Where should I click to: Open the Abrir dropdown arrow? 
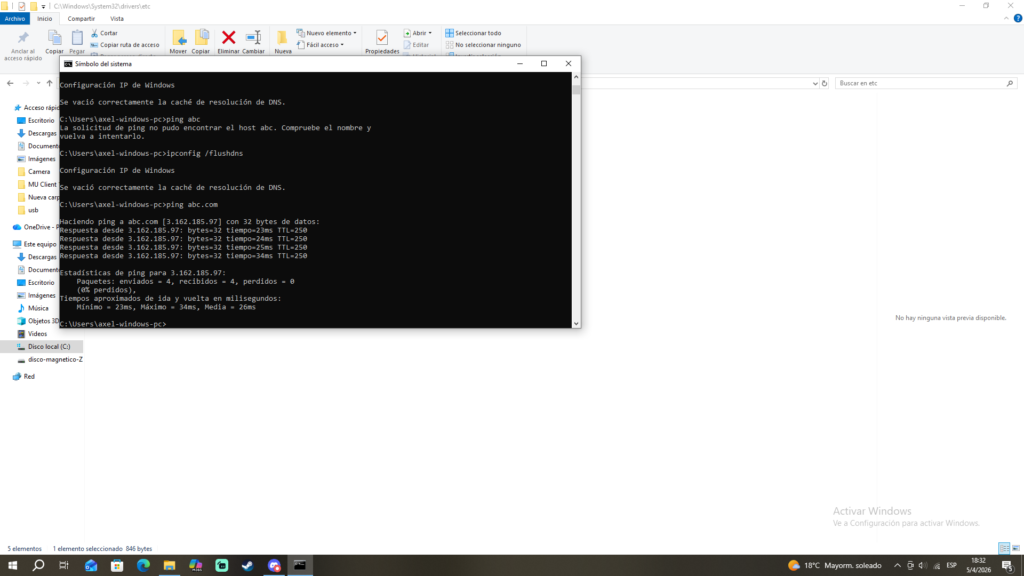pos(430,33)
